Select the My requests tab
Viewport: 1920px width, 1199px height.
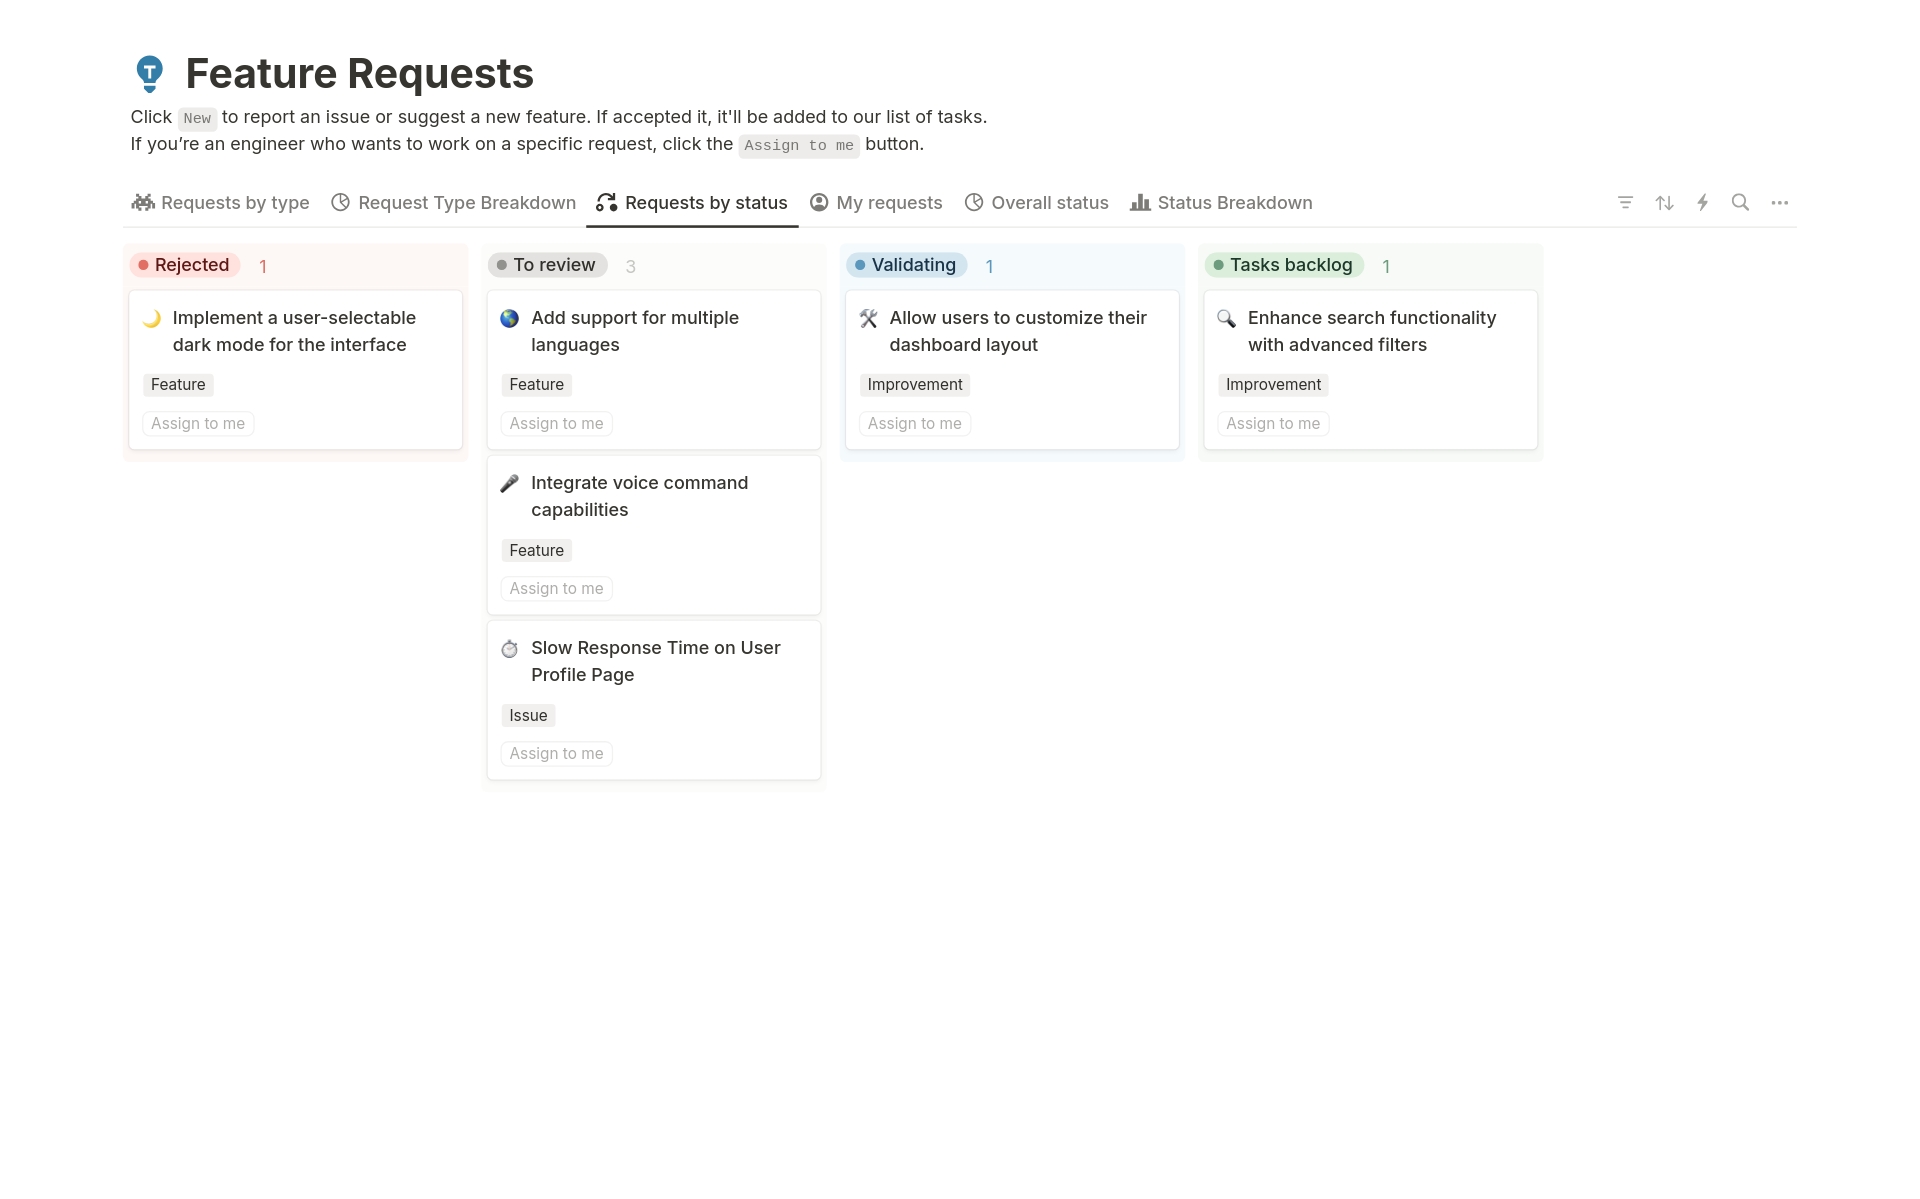pos(876,203)
